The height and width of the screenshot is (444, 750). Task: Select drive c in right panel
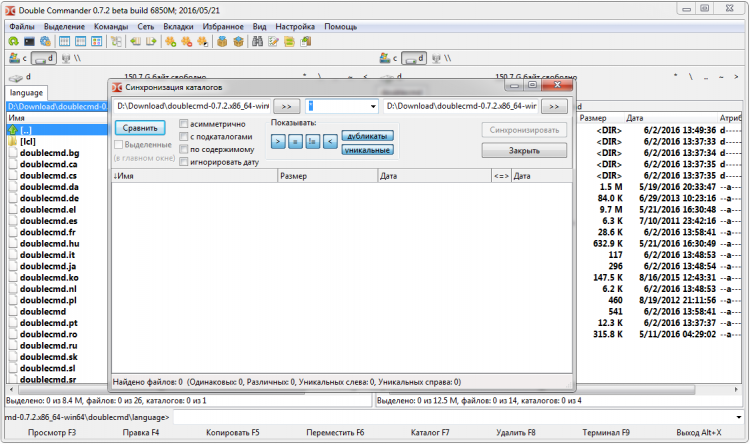tap(388, 58)
